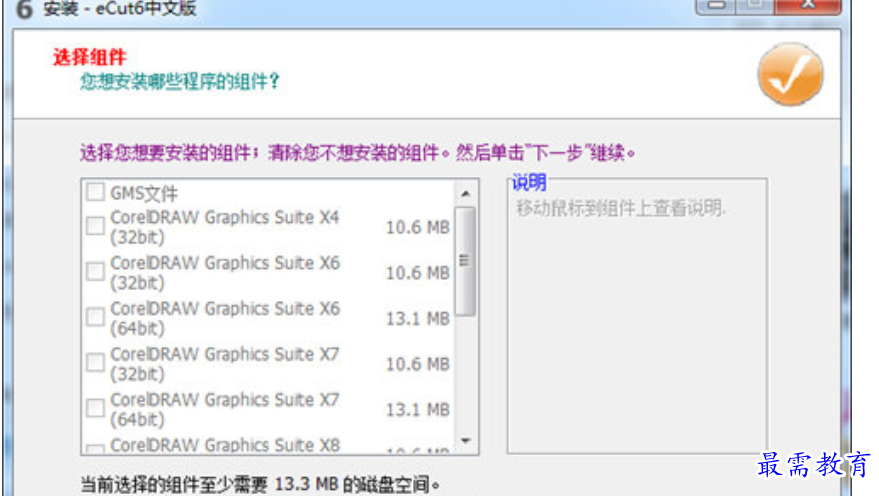Click the CorelDRAW Graphics Suite X8 row
Screen dimensions: 879x496
pyautogui.click(x=268, y=446)
